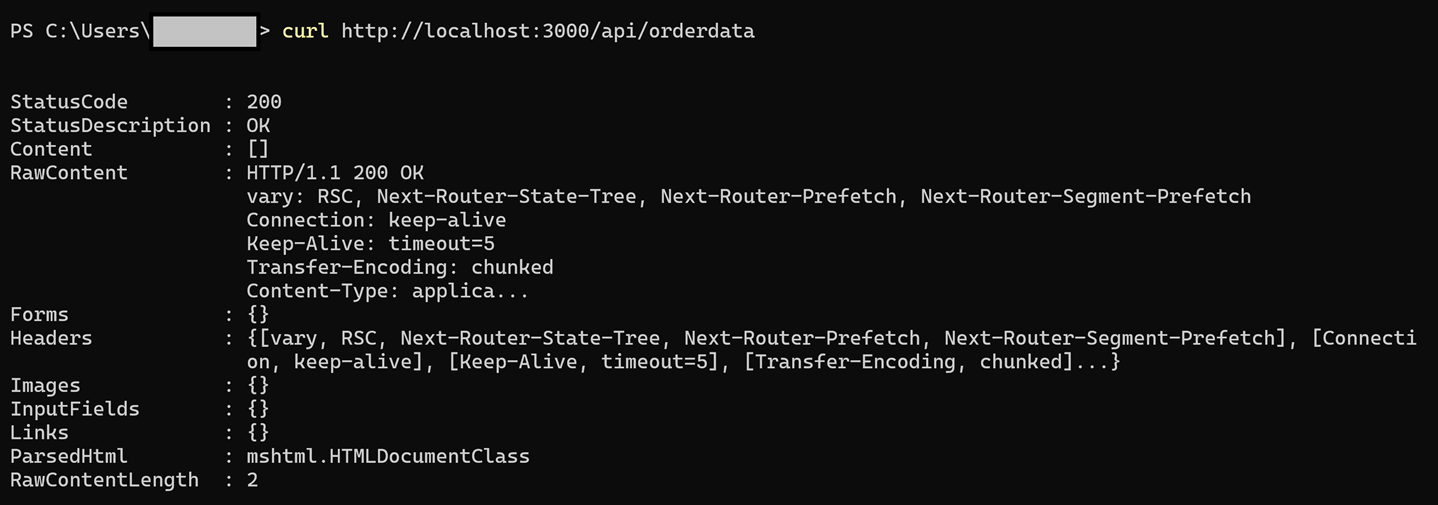Screen dimensions: 1438x505
Task: Click the RawContentLength value 2
Action: tap(253, 480)
